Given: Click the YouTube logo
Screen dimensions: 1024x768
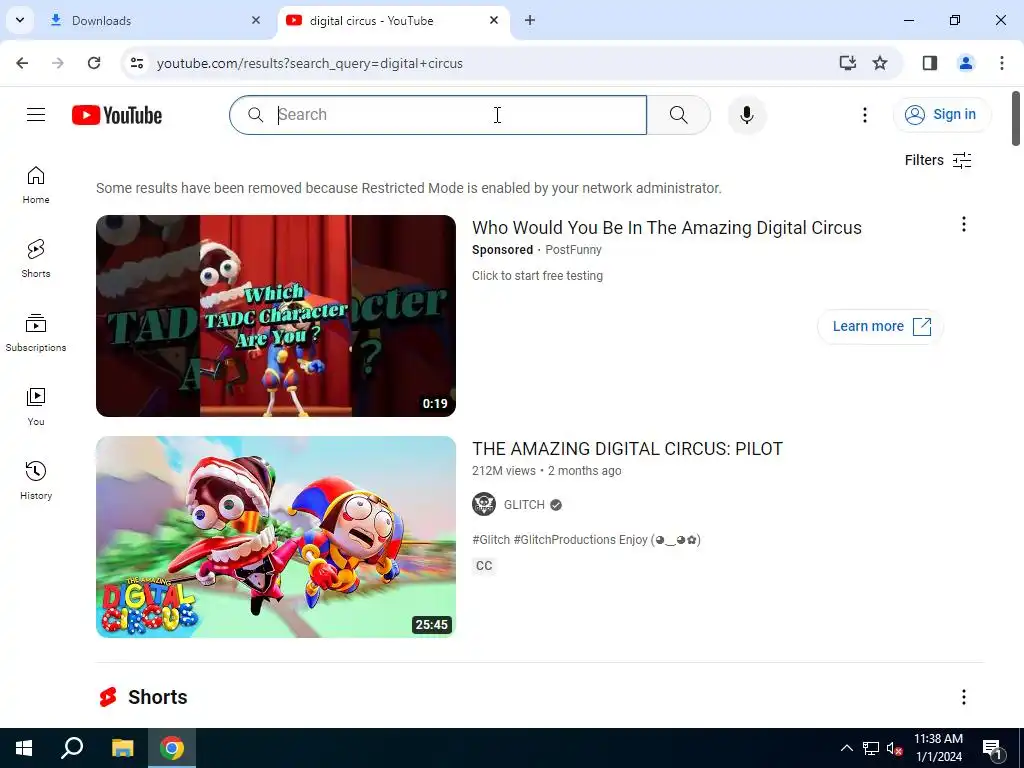Looking at the screenshot, I should point(117,115).
